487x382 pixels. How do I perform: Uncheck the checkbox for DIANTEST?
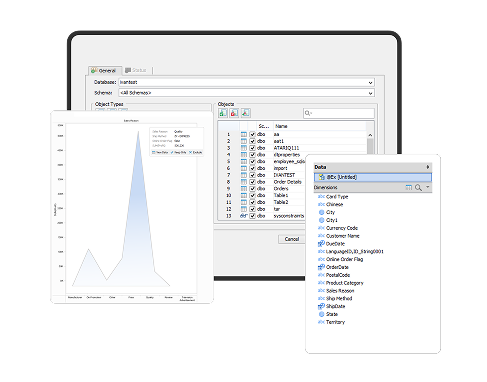252,175
